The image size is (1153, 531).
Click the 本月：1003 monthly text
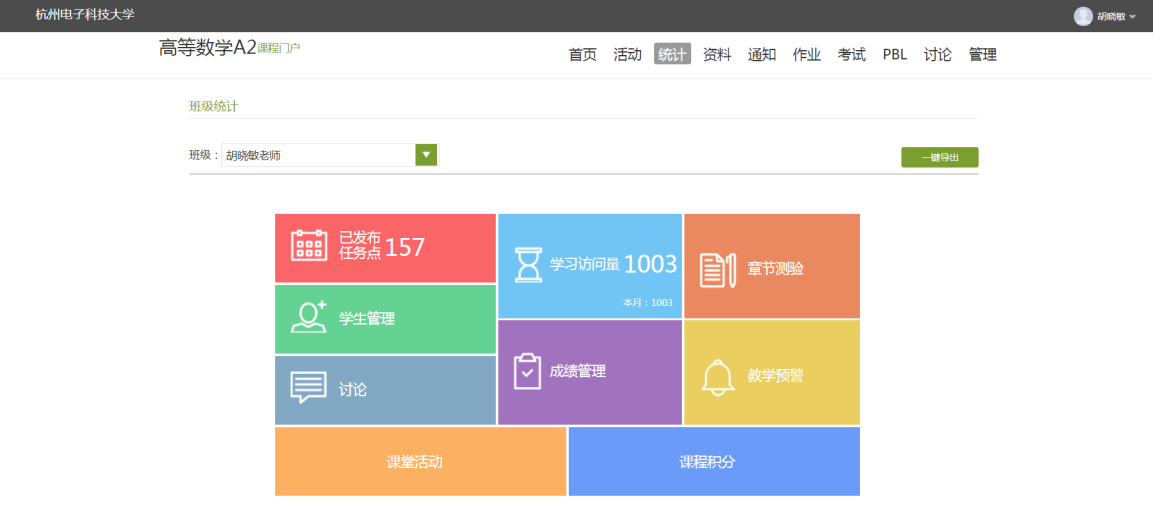648,302
